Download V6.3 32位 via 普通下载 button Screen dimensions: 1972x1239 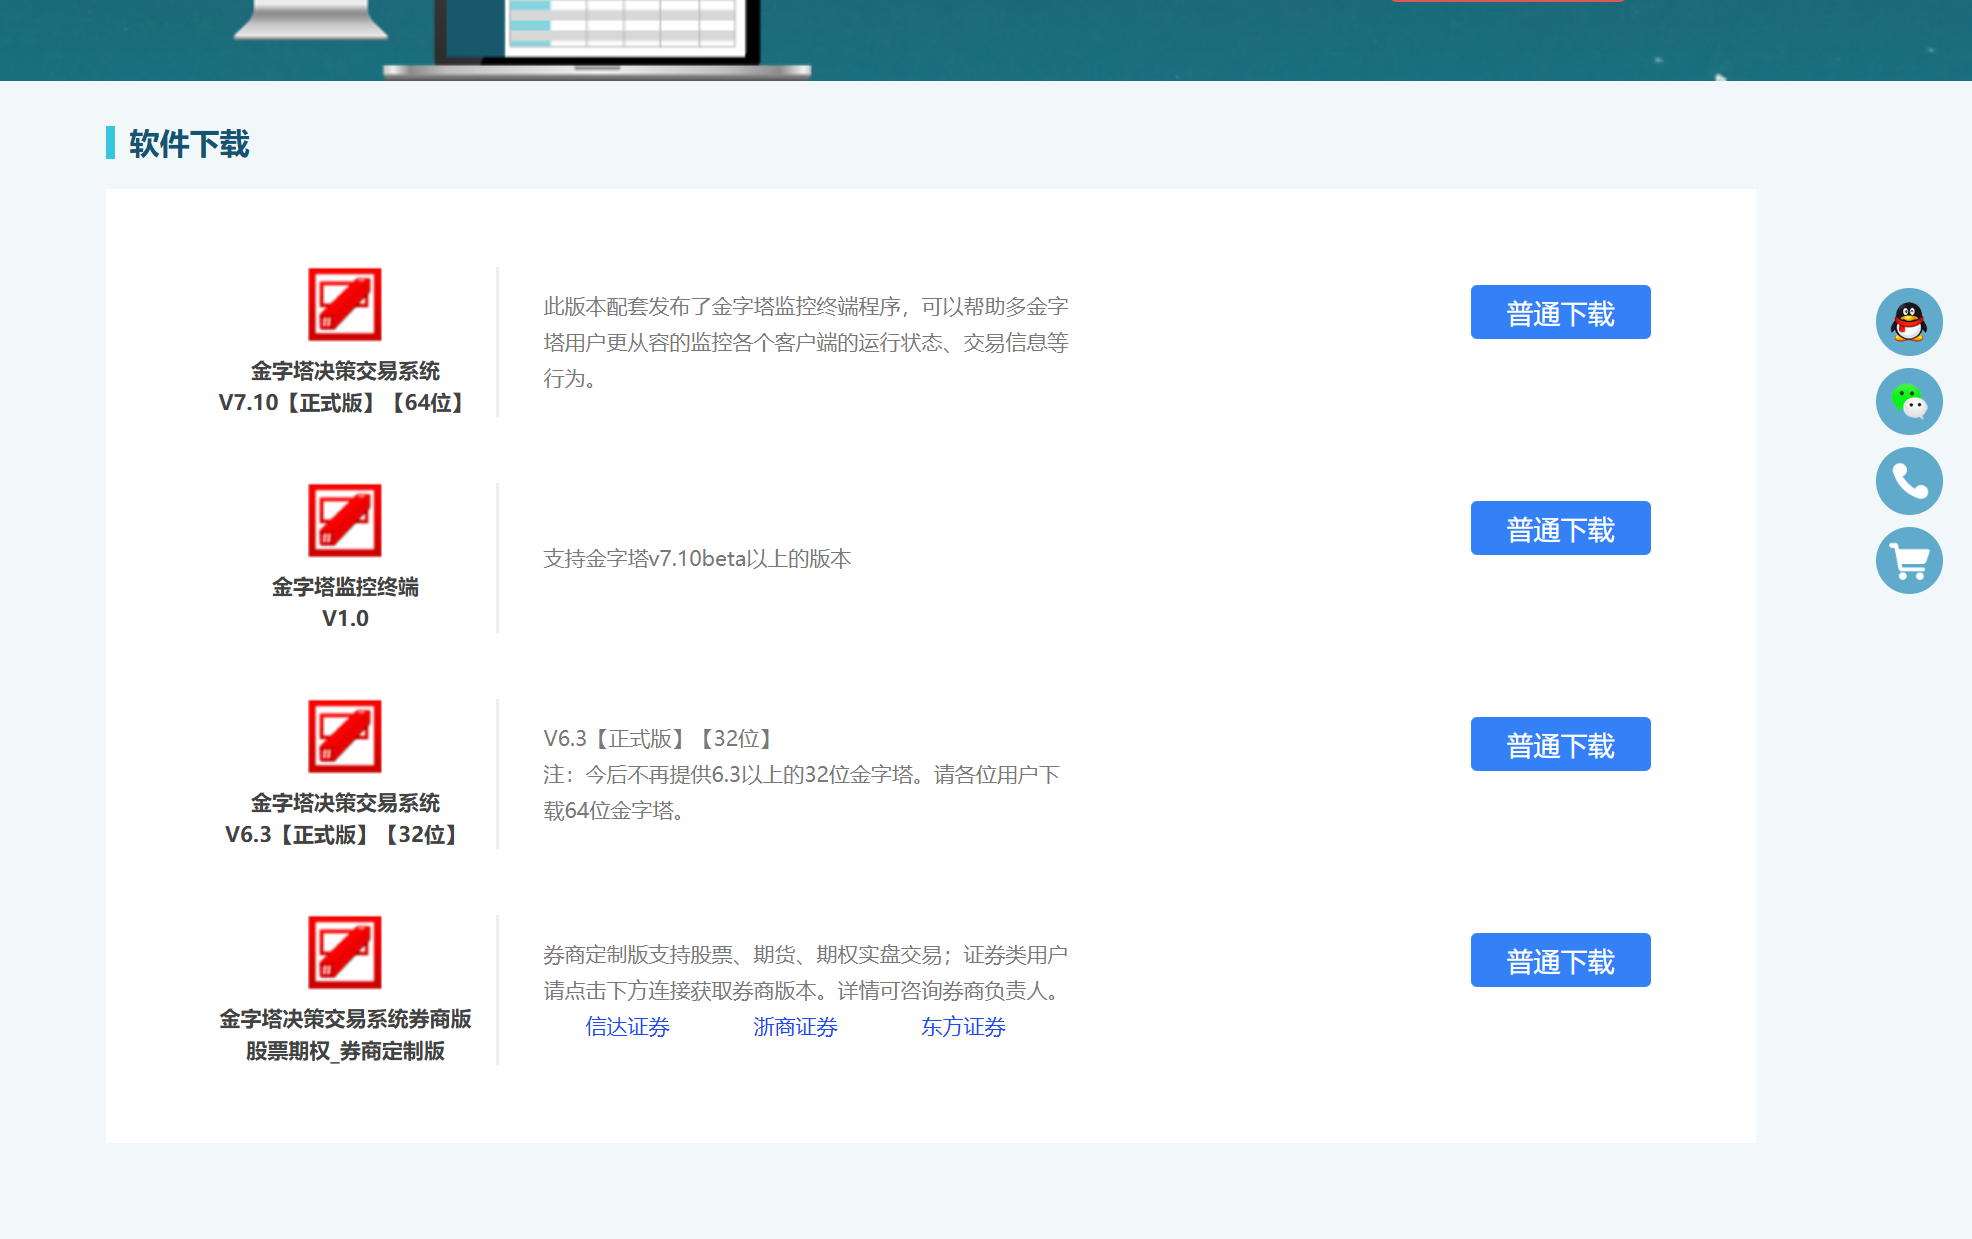tap(1560, 744)
